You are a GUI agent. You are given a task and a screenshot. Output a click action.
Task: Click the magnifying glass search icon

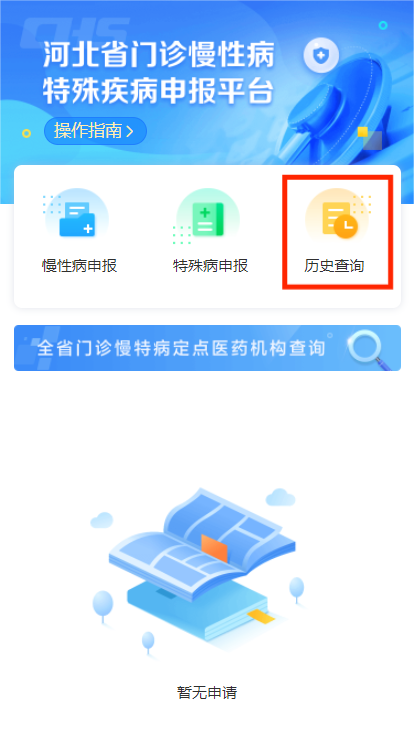(x=369, y=350)
